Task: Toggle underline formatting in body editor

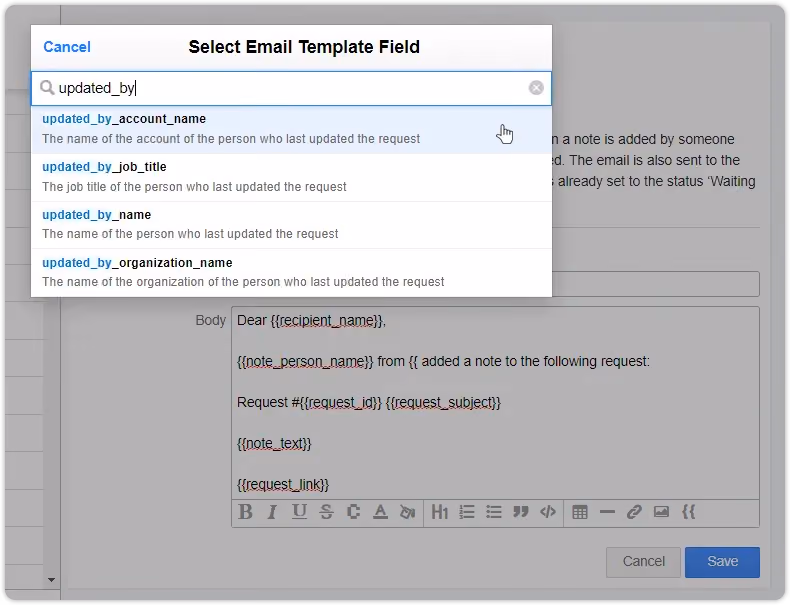Action: click(299, 512)
